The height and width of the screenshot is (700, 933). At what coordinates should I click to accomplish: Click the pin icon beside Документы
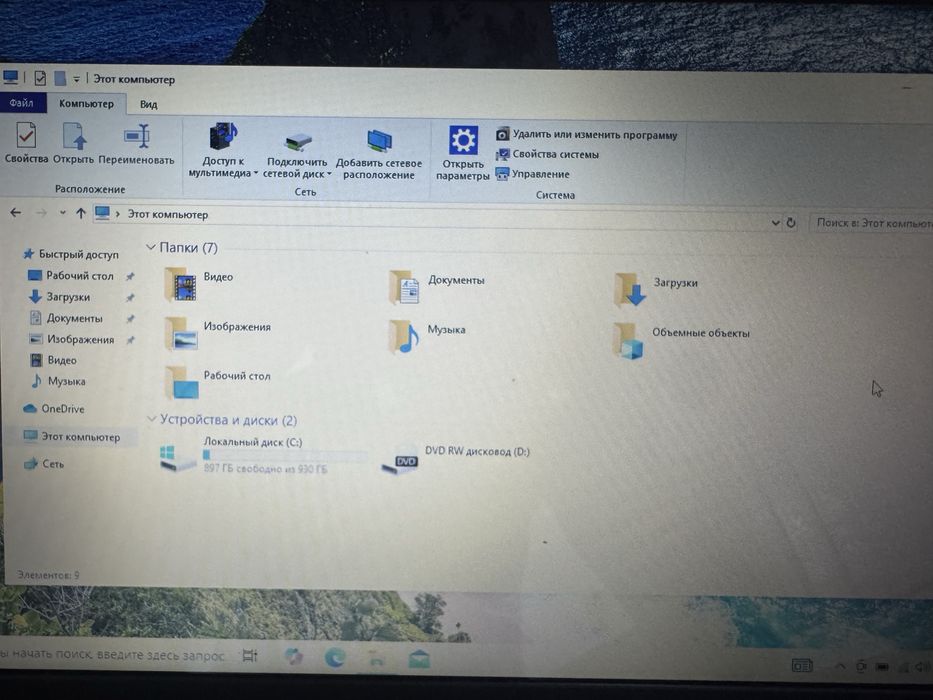[130, 319]
